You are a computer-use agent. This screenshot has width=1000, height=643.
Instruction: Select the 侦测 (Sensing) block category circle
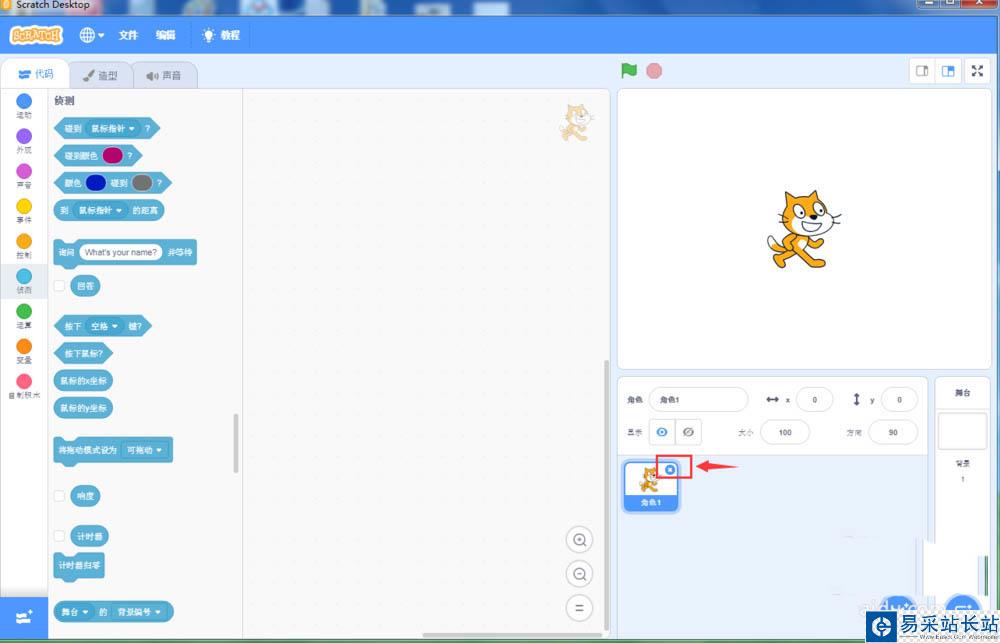coord(24,276)
